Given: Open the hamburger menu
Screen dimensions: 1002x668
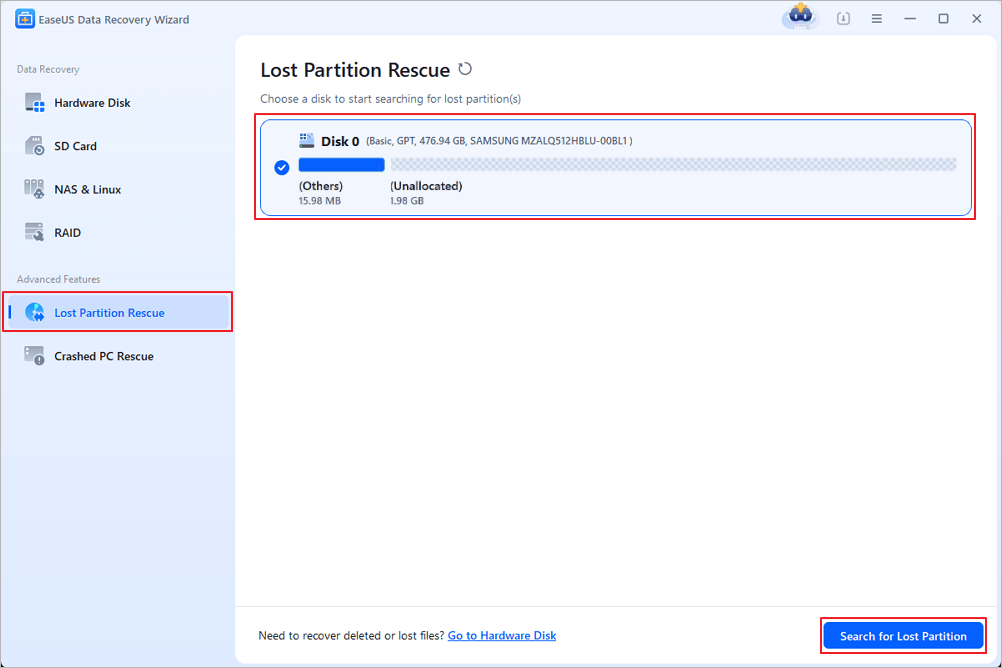Looking at the screenshot, I should click(876, 18).
